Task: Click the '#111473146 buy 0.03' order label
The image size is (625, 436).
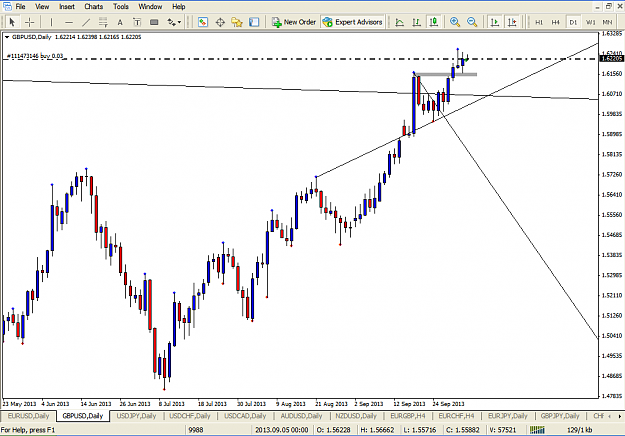Action: (35, 56)
